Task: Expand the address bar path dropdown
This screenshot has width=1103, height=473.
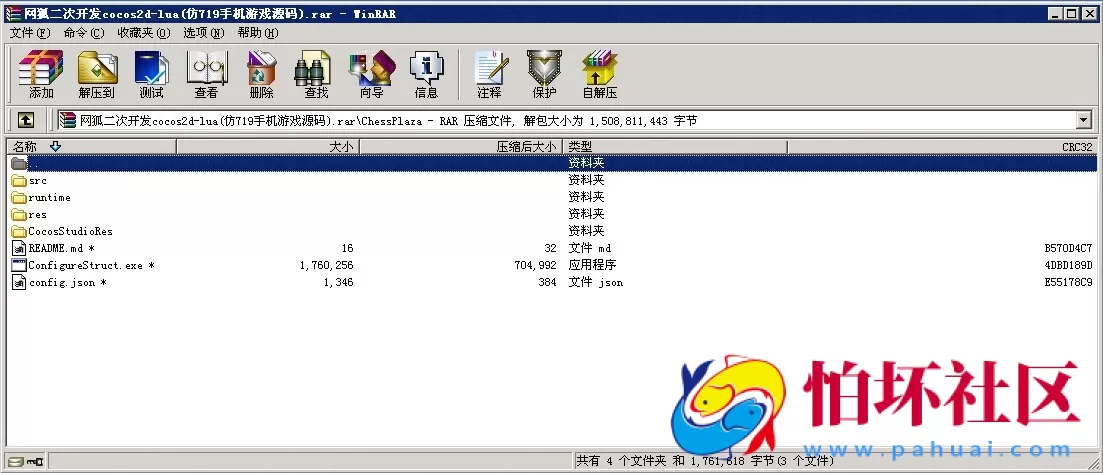Action: point(1083,120)
